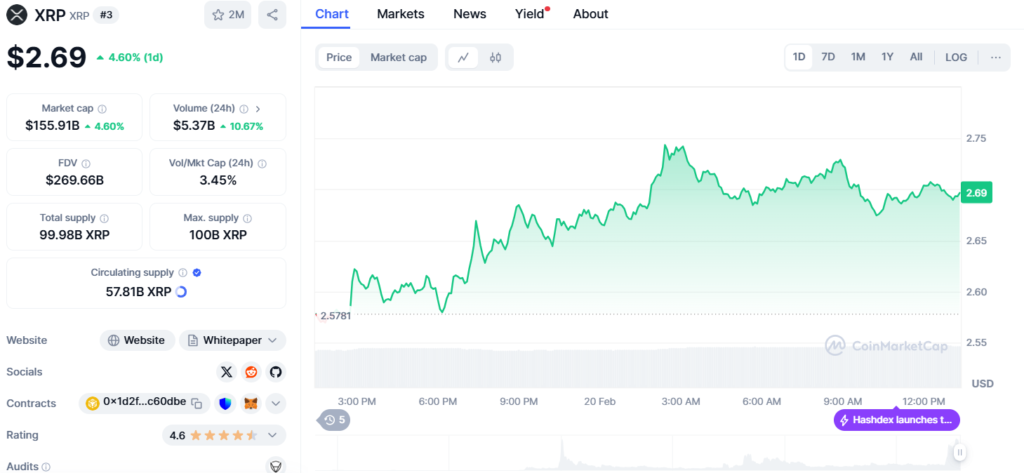The image size is (1024, 473).
Task: Open Hashdex launches news marker
Action: coord(897,420)
